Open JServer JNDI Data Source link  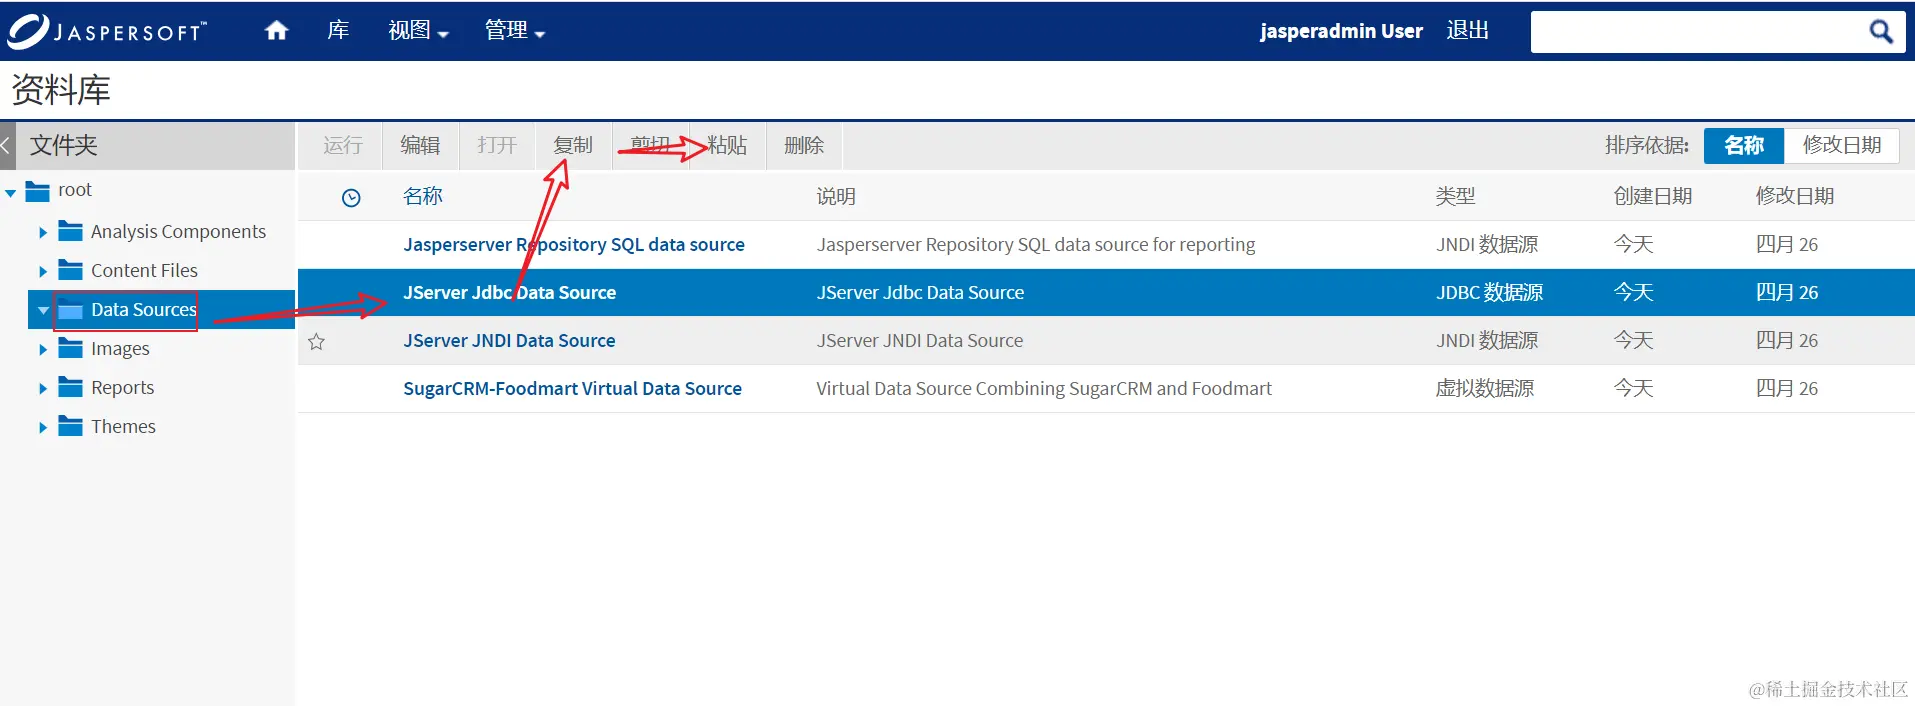click(x=509, y=341)
